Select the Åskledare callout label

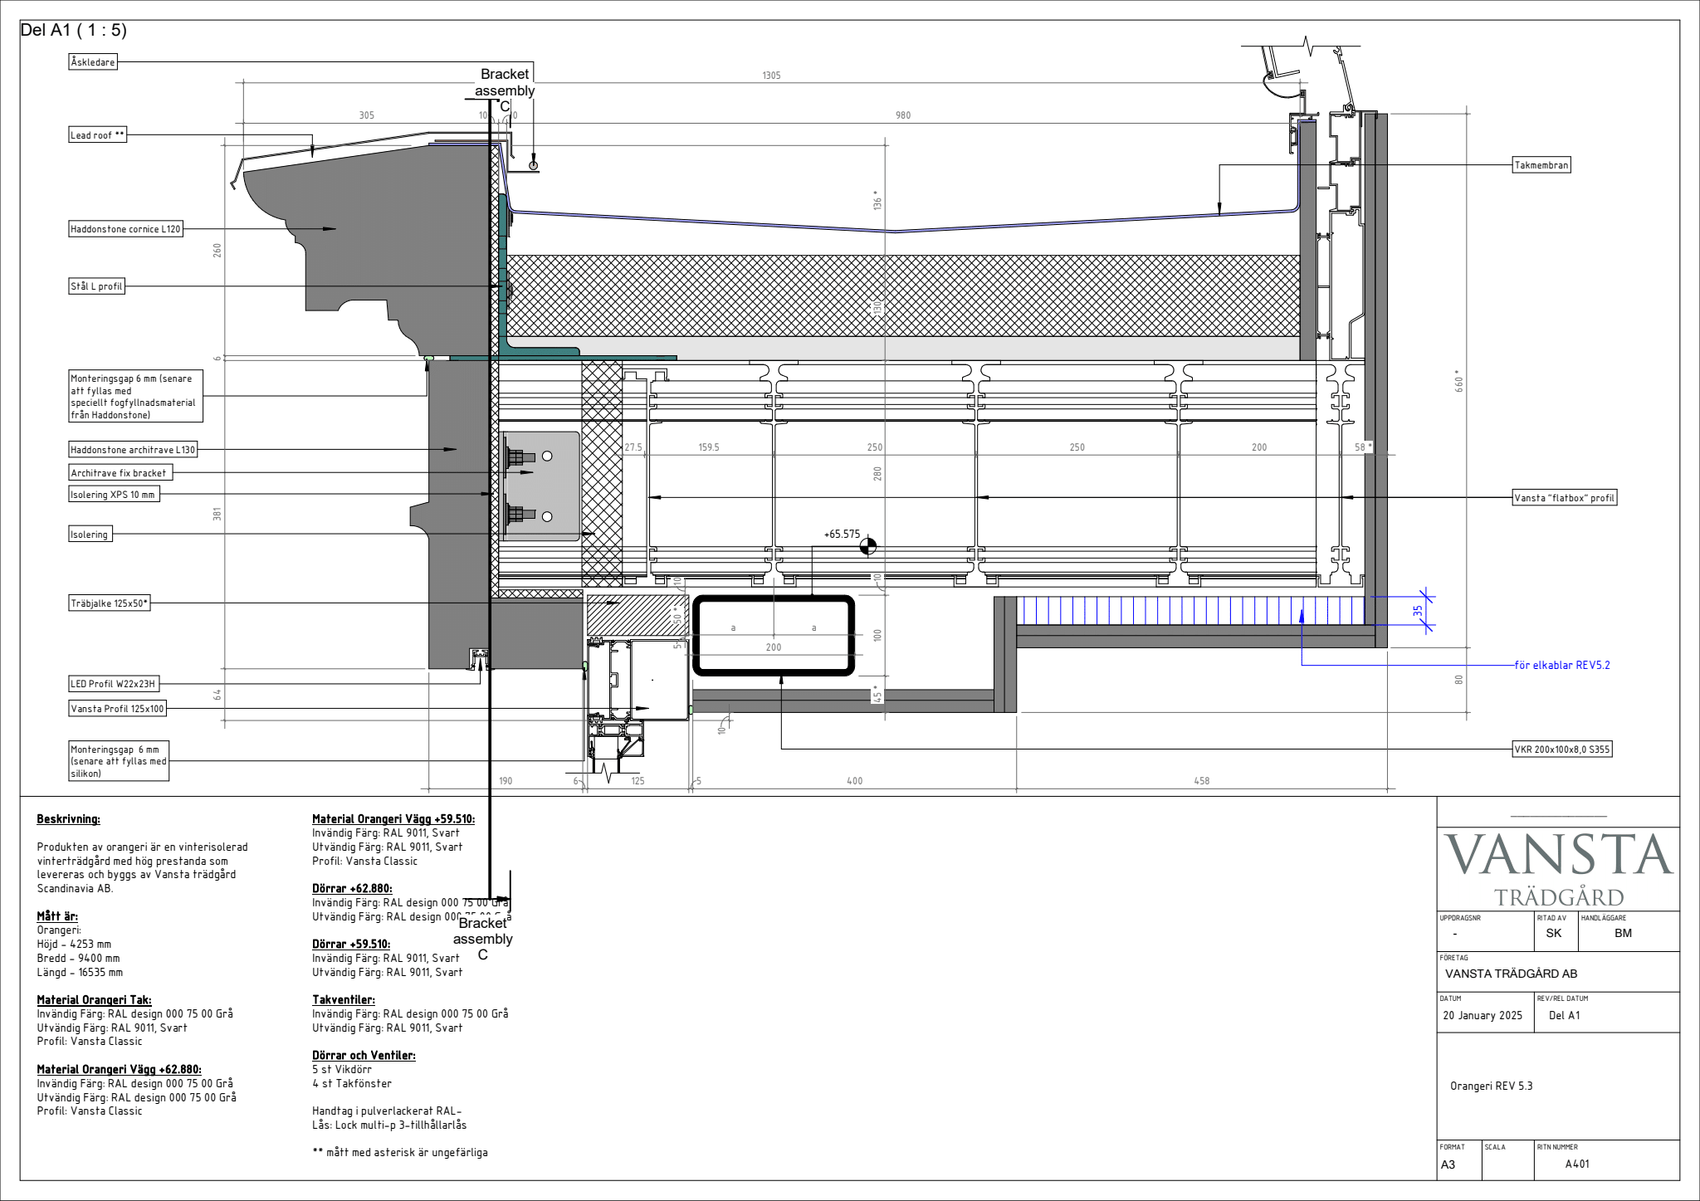coord(93,62)
